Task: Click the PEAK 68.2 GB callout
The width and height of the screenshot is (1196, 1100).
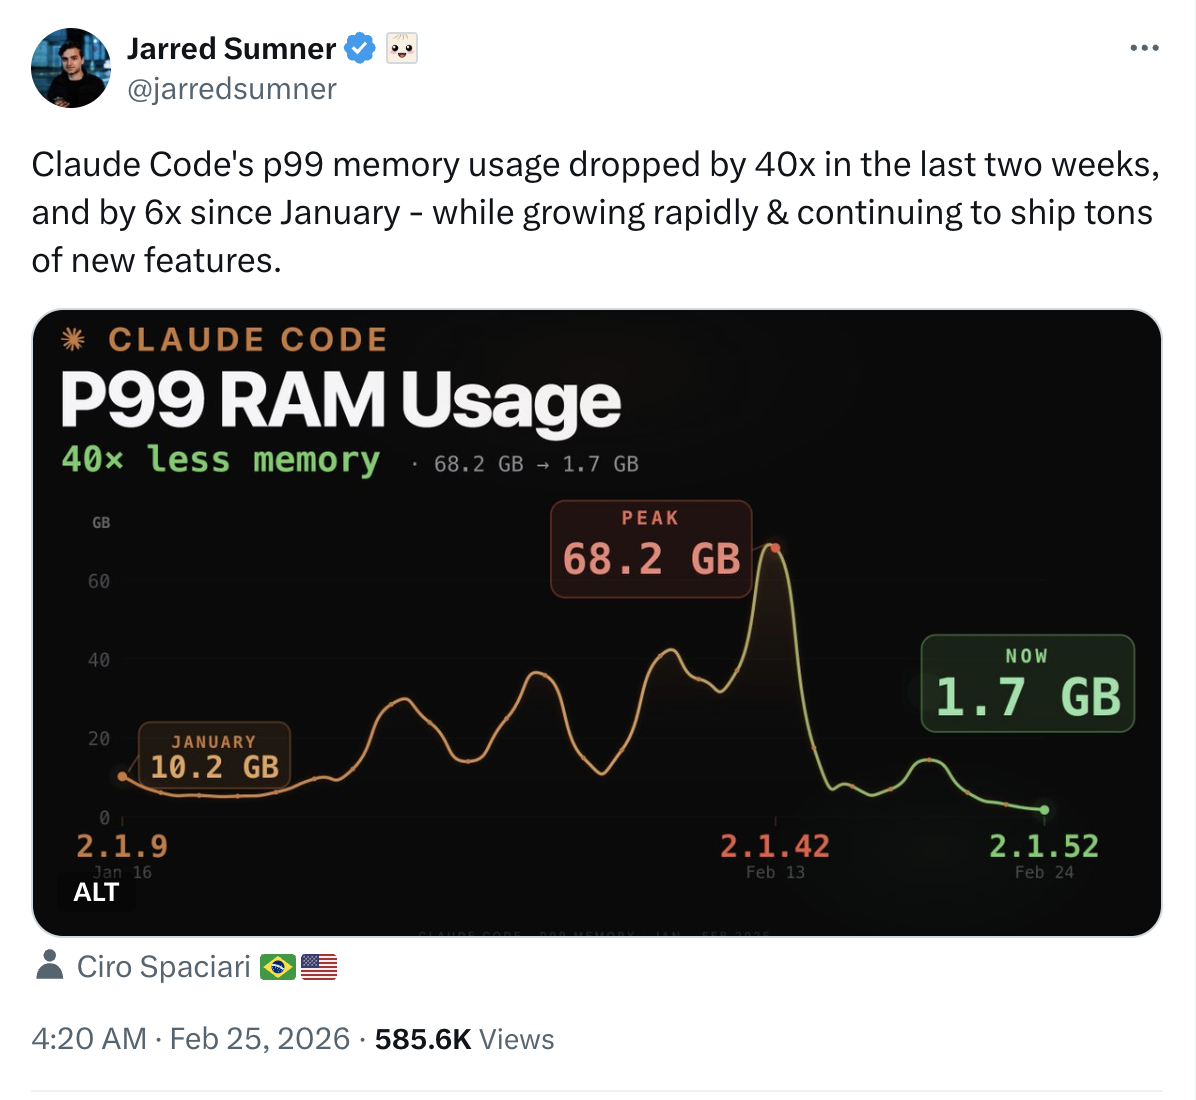Action: click(x=651, y=548)
